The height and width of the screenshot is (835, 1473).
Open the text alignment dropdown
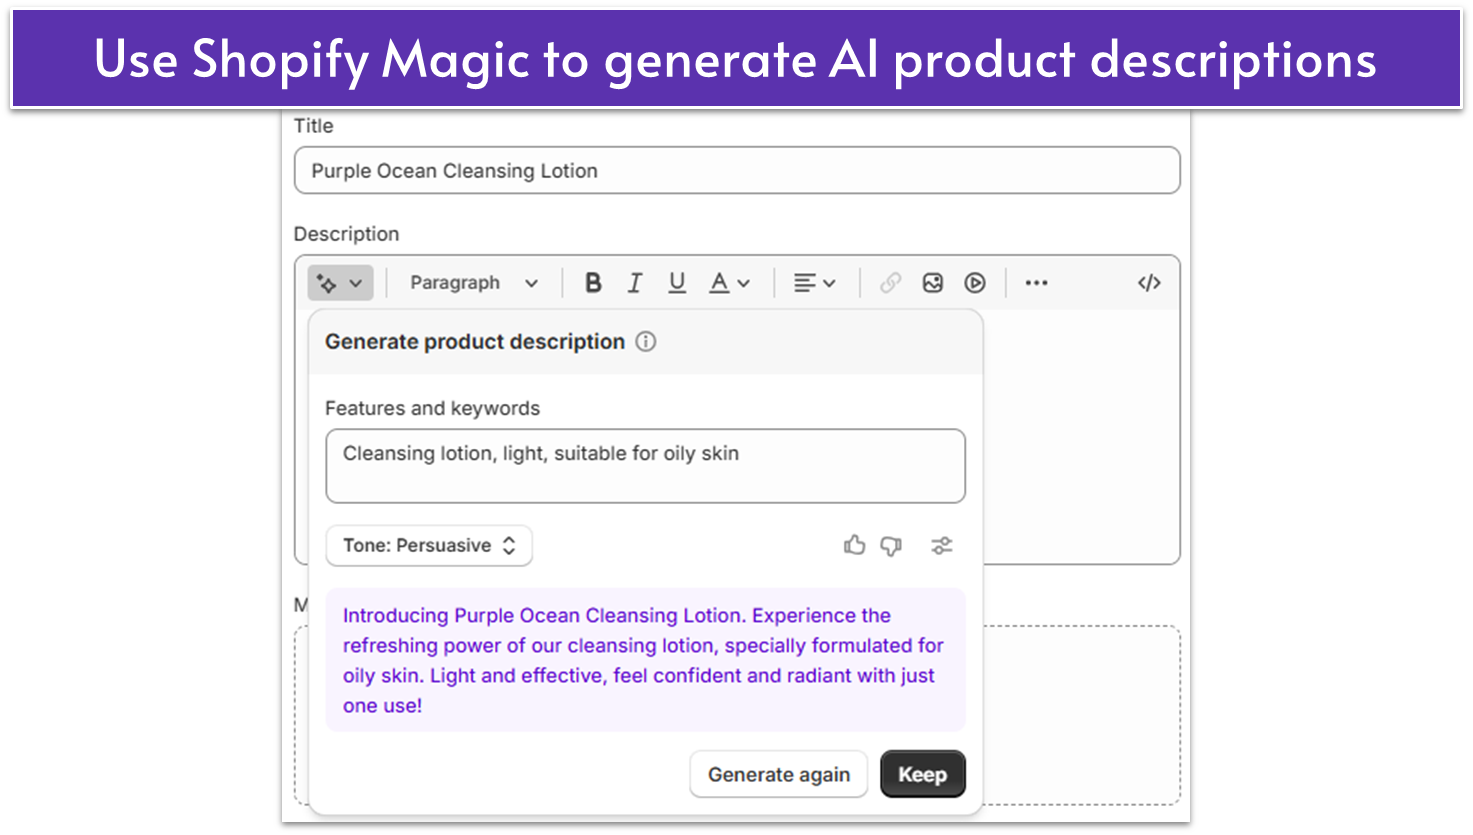[x=814, y=283]
